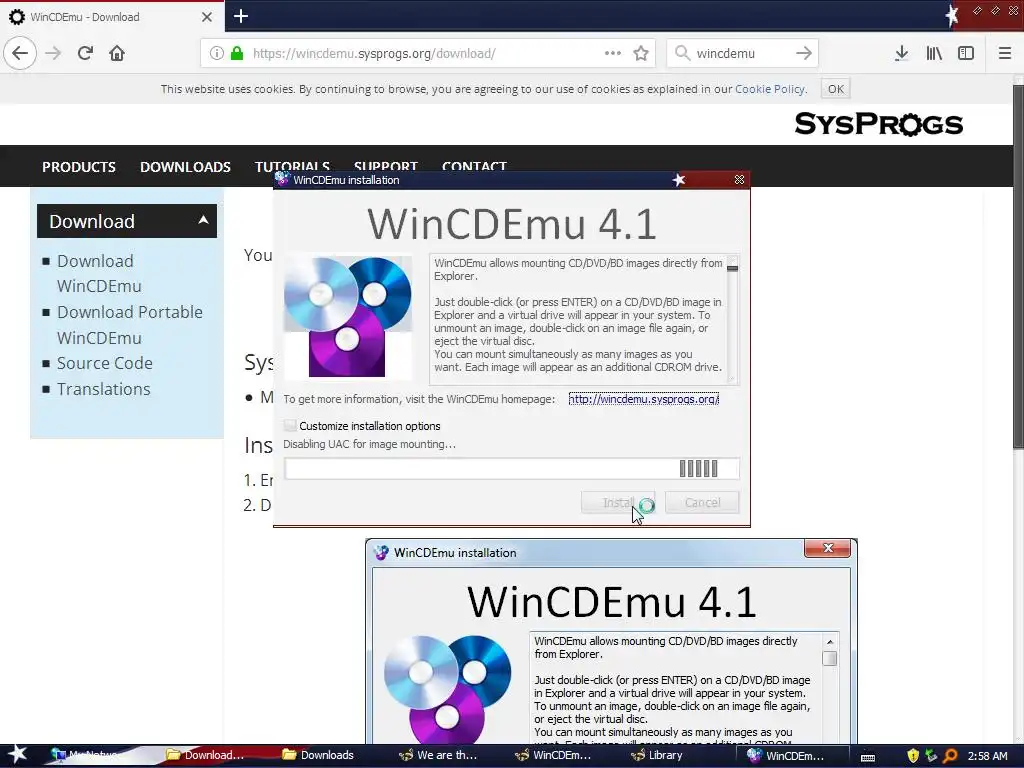
Task: Show site information icon in address bar
Action: click(216, 54)
